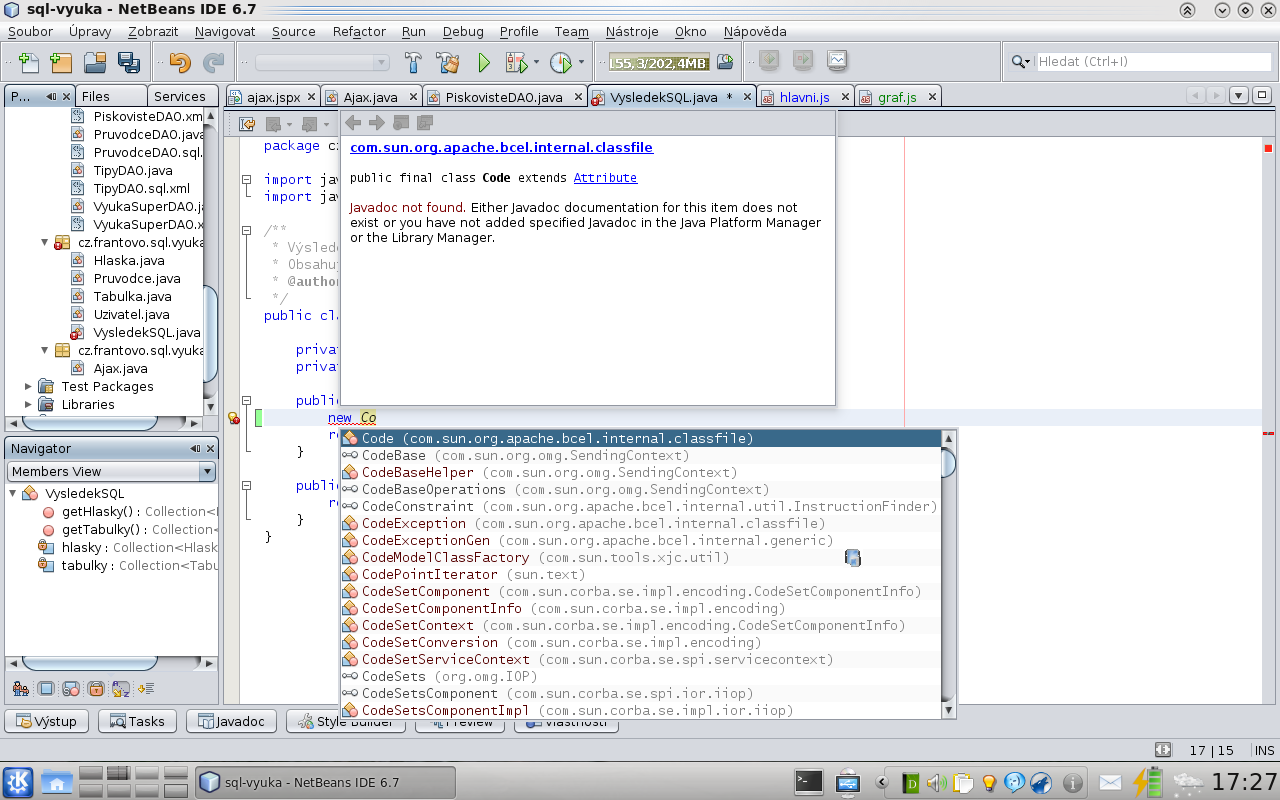
Task: Click the error lightbulb in editor gutter
Action: [x=233, y=418]
